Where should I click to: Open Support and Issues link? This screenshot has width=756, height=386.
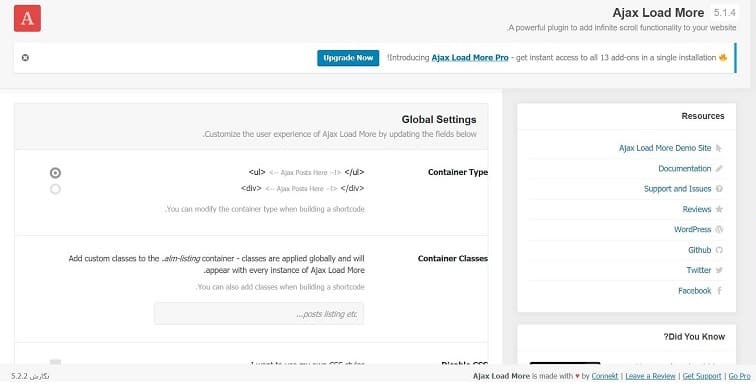pyautogui.click(x=677, y=189)
